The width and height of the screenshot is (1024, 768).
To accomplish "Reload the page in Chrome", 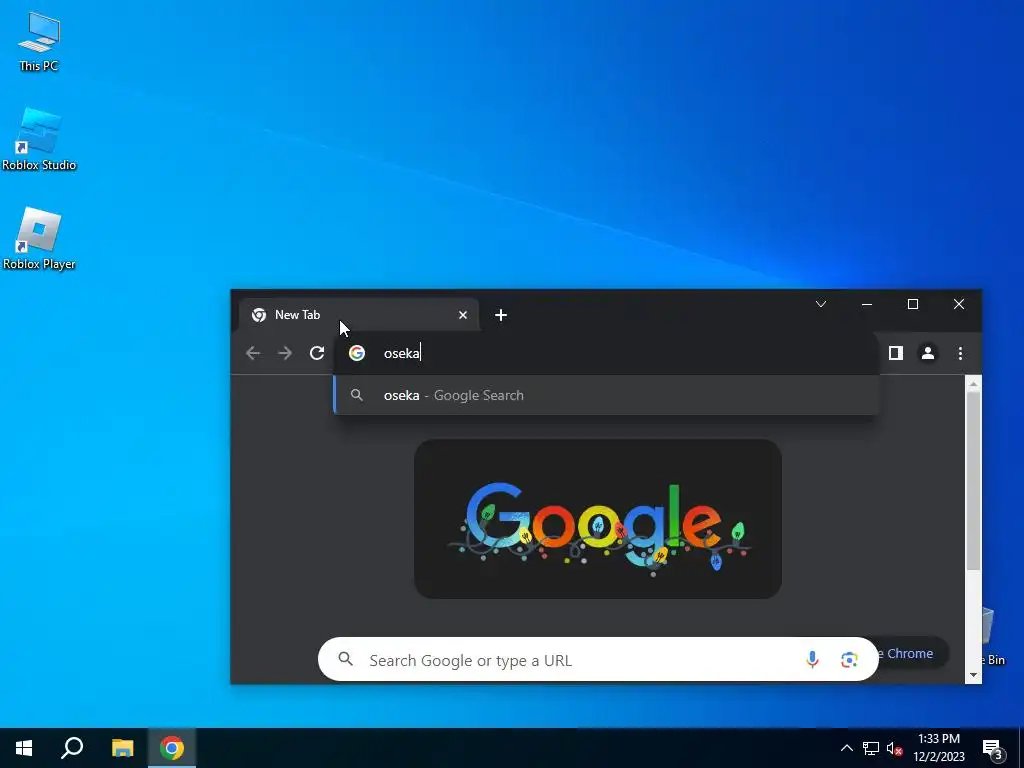I will (x=317, y=353).
